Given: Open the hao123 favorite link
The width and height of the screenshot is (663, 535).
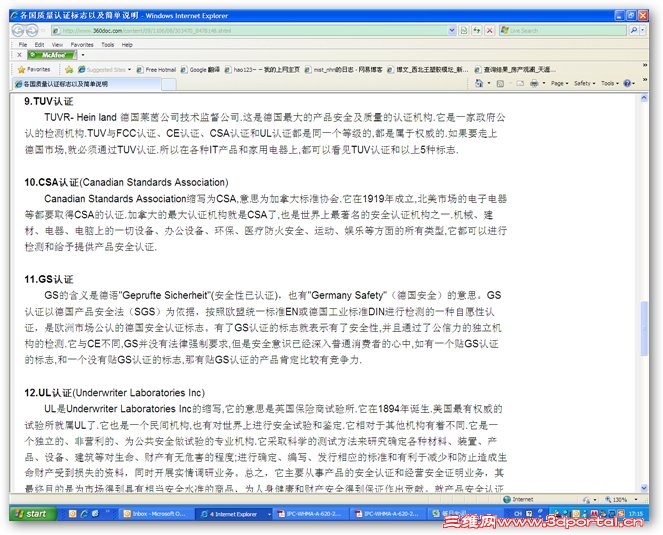Looking at the screenshot, I should pos(262,69).
